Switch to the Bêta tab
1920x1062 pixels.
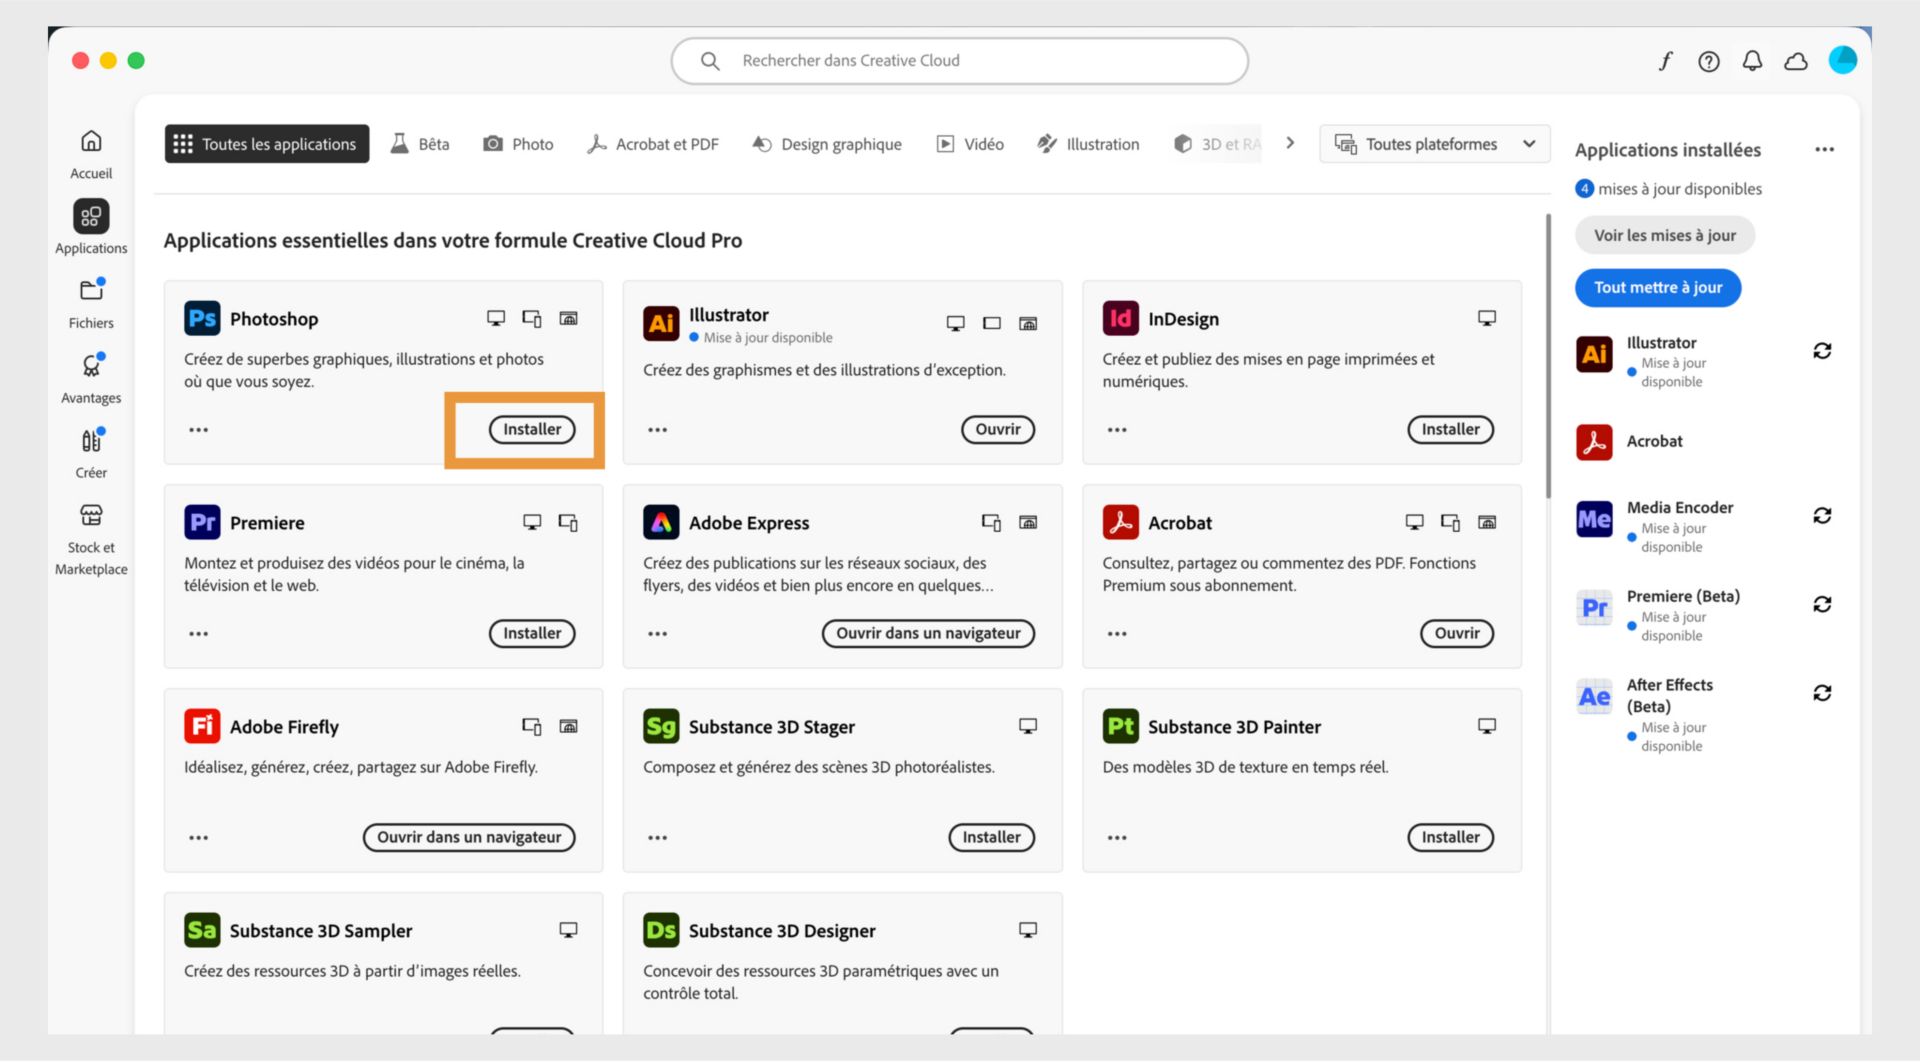420,144
